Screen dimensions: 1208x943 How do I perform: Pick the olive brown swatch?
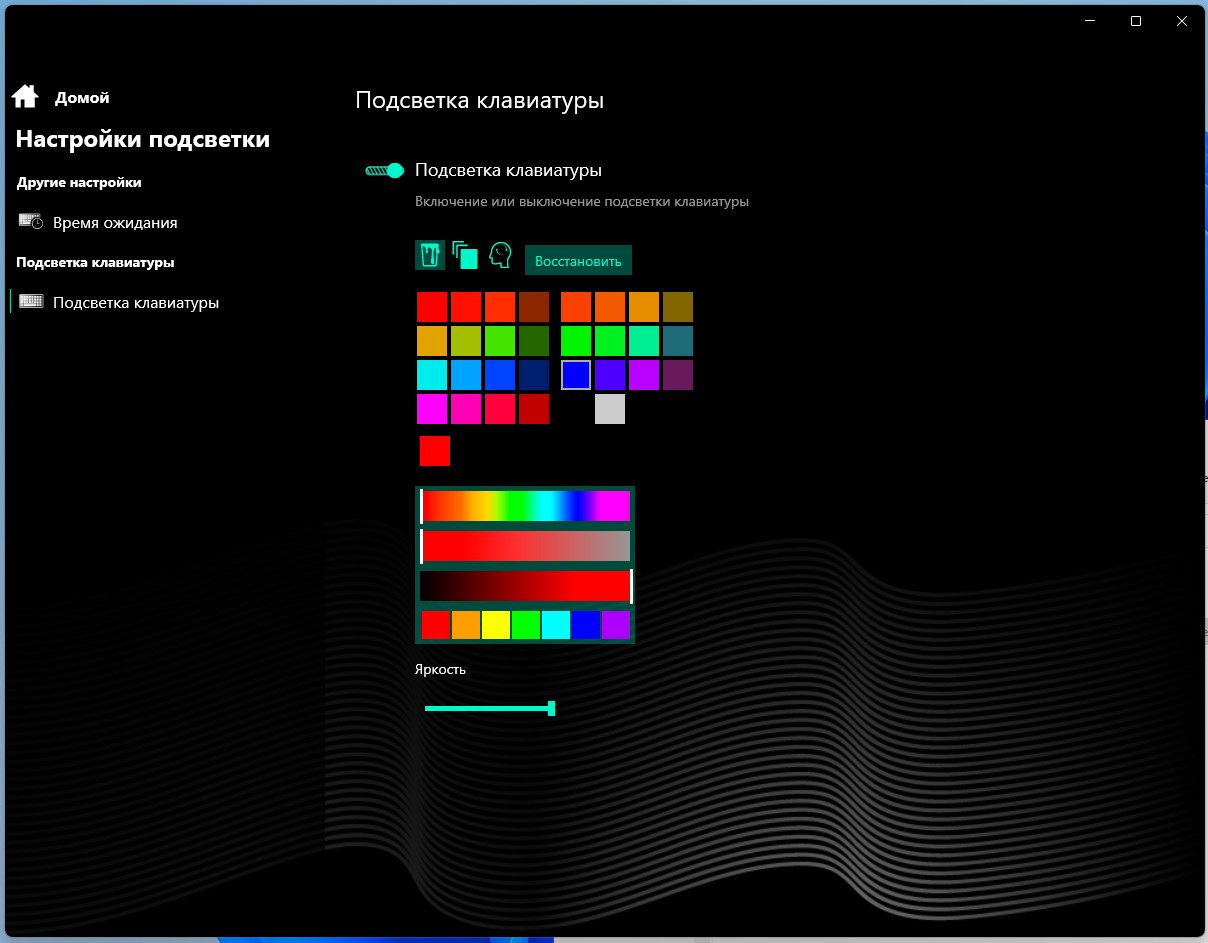tap(678, 307)
